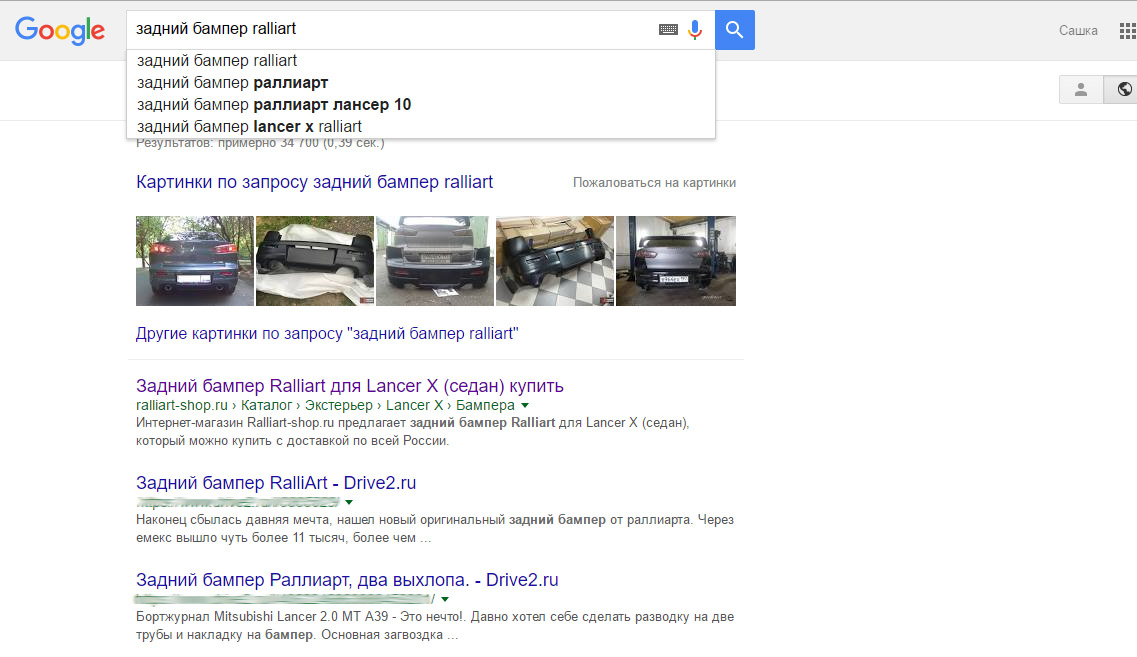
Task: Open the Google apps grid
Action: [1128, 30]
